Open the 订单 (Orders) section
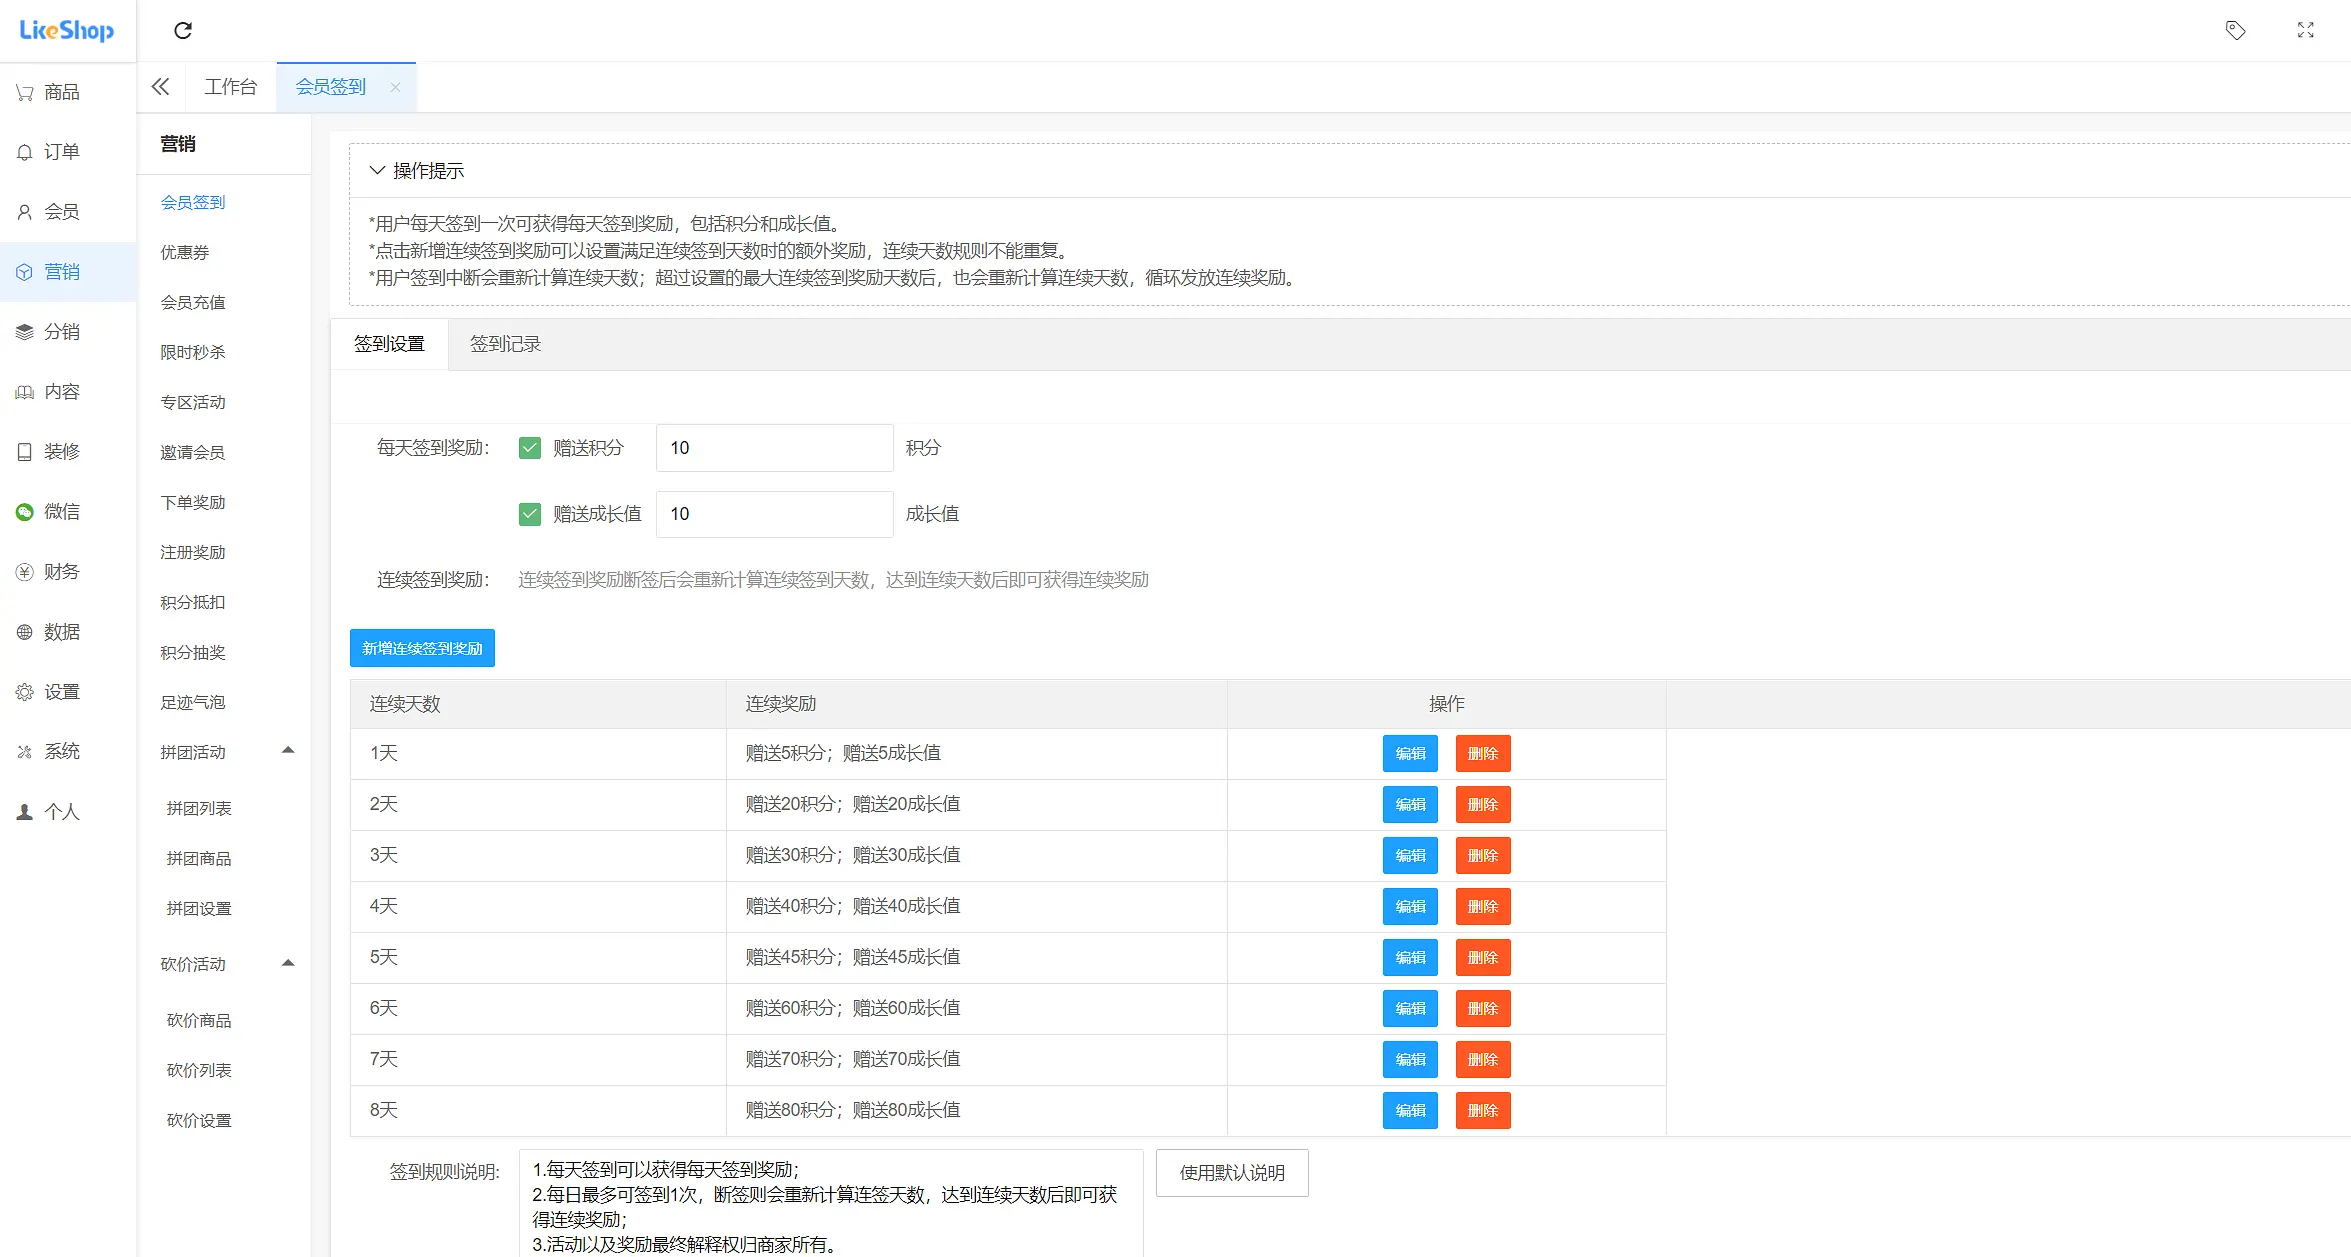This screenshot has width=2351, height=1257. point(60,151)
